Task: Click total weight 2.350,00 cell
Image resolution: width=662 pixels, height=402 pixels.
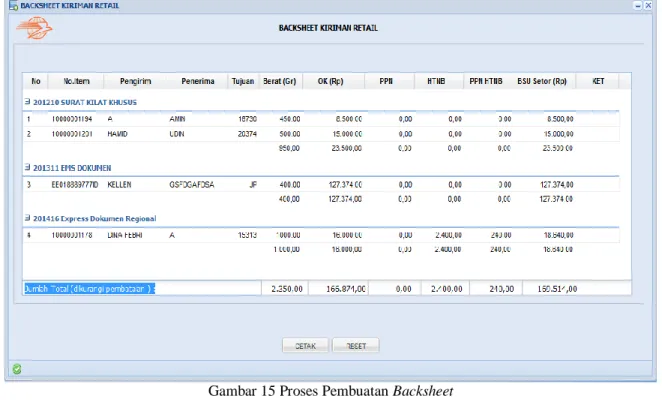Action: click(x=287, y=289)
